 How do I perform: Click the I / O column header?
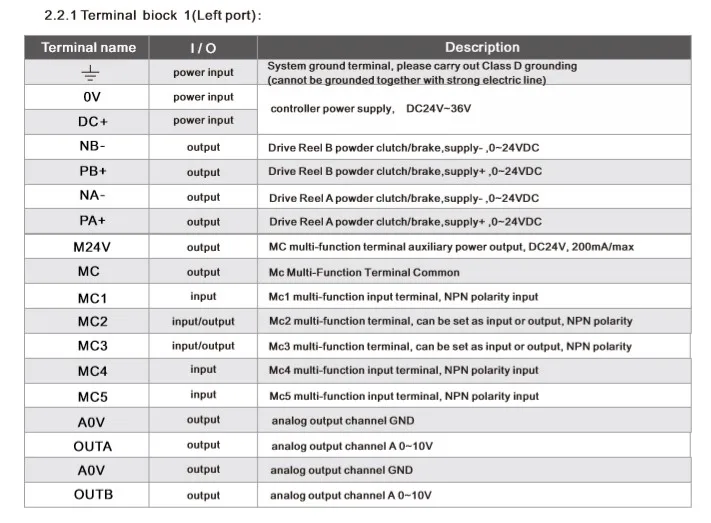[203, 48]
